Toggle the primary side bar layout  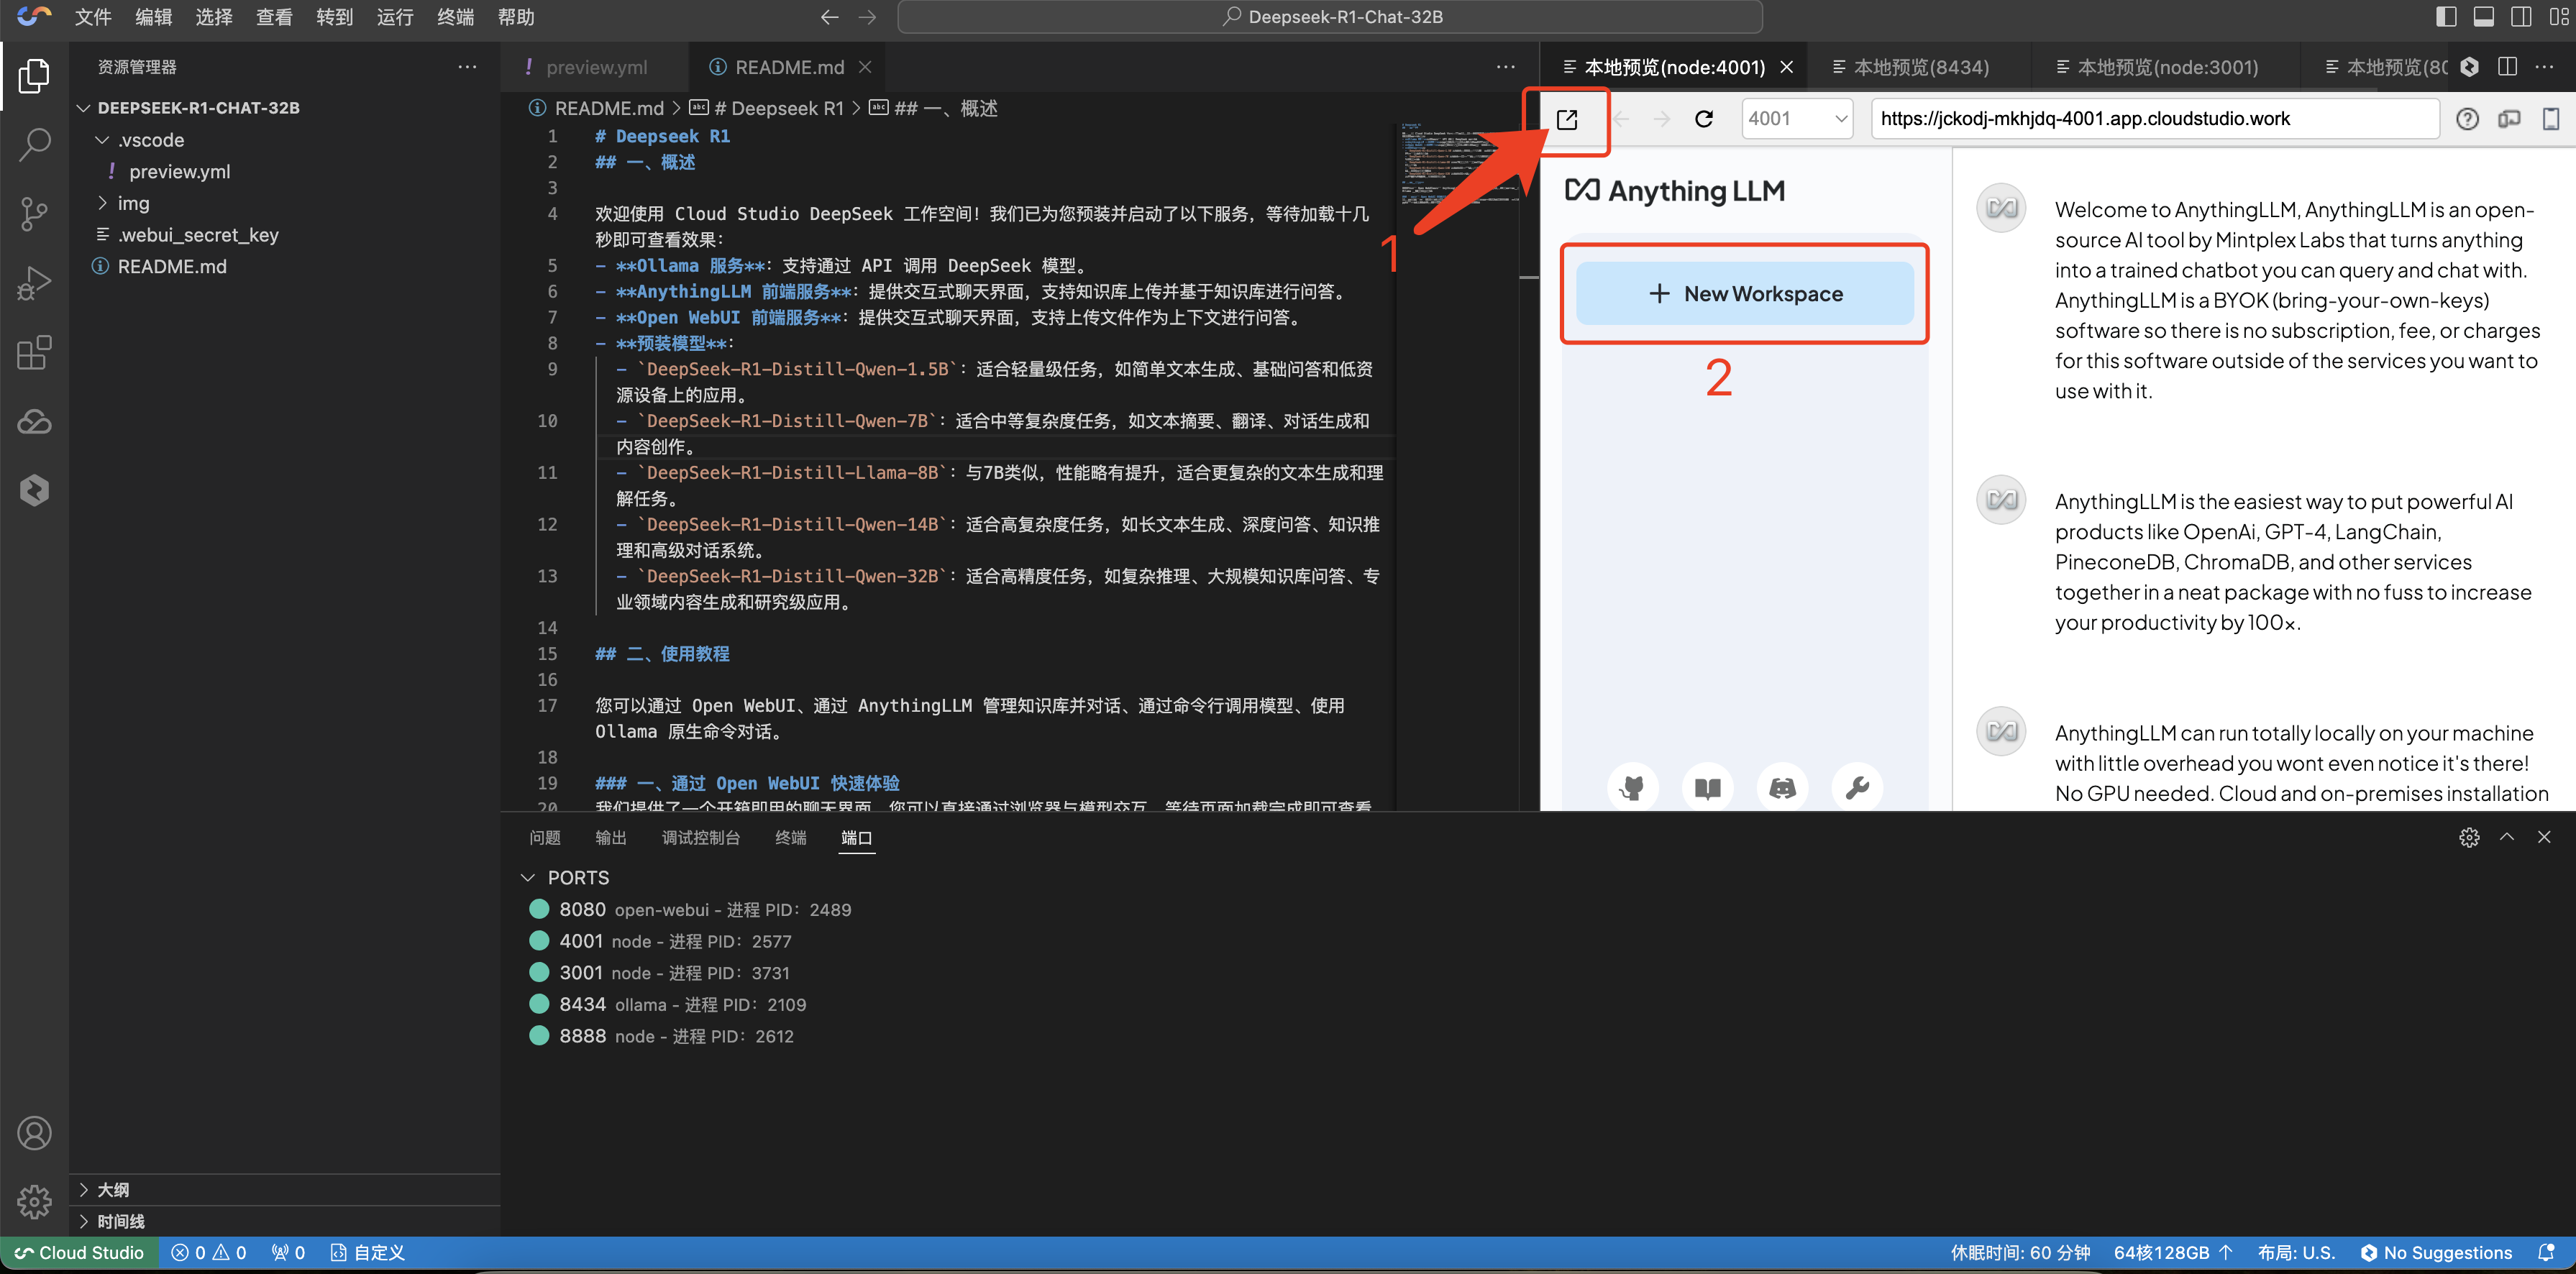click(x=2446, y=17)
